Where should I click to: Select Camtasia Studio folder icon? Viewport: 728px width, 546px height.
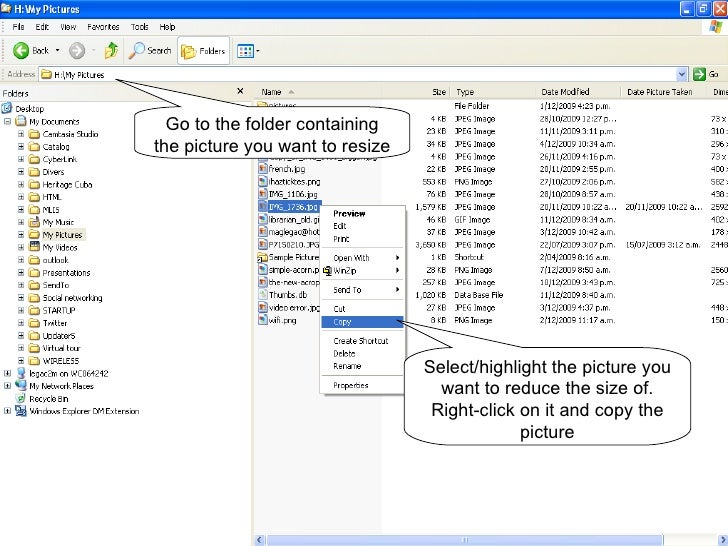(x=34, y=134)
